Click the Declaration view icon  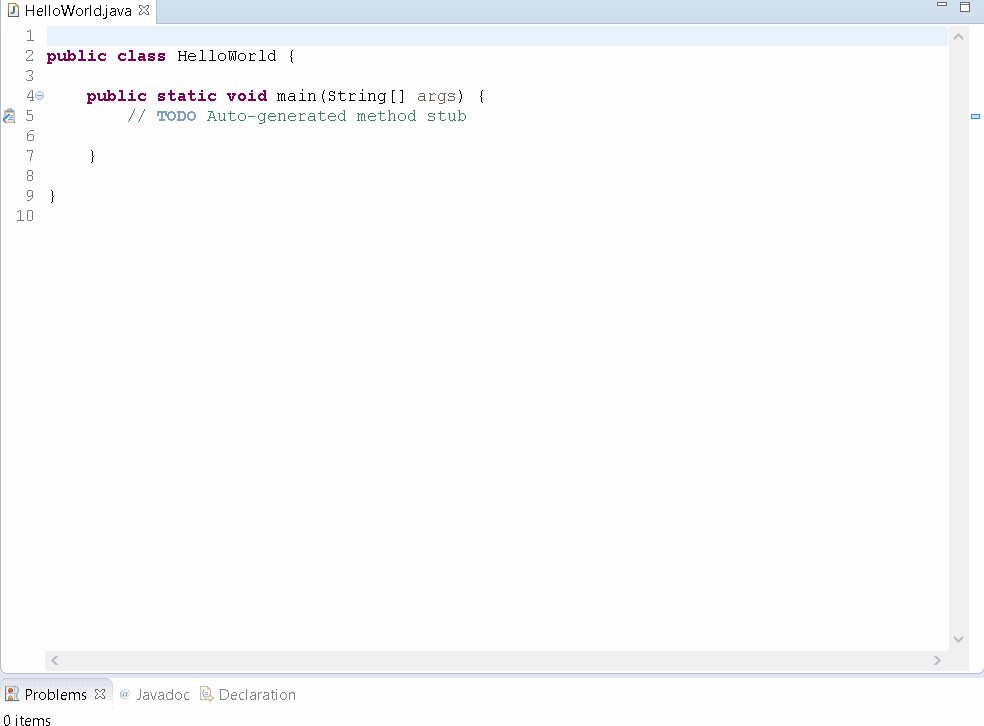point(206,694)
